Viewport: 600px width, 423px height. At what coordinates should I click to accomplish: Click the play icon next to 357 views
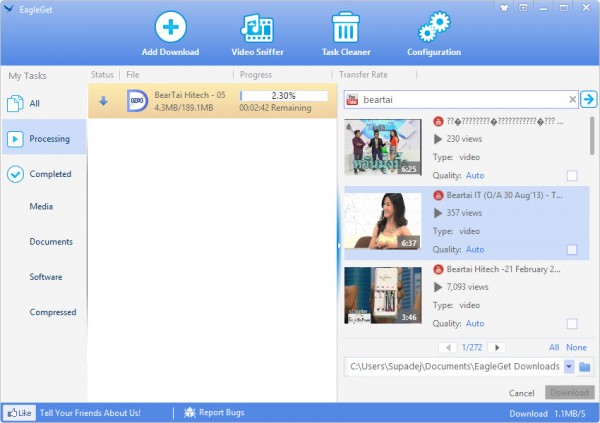438,213
